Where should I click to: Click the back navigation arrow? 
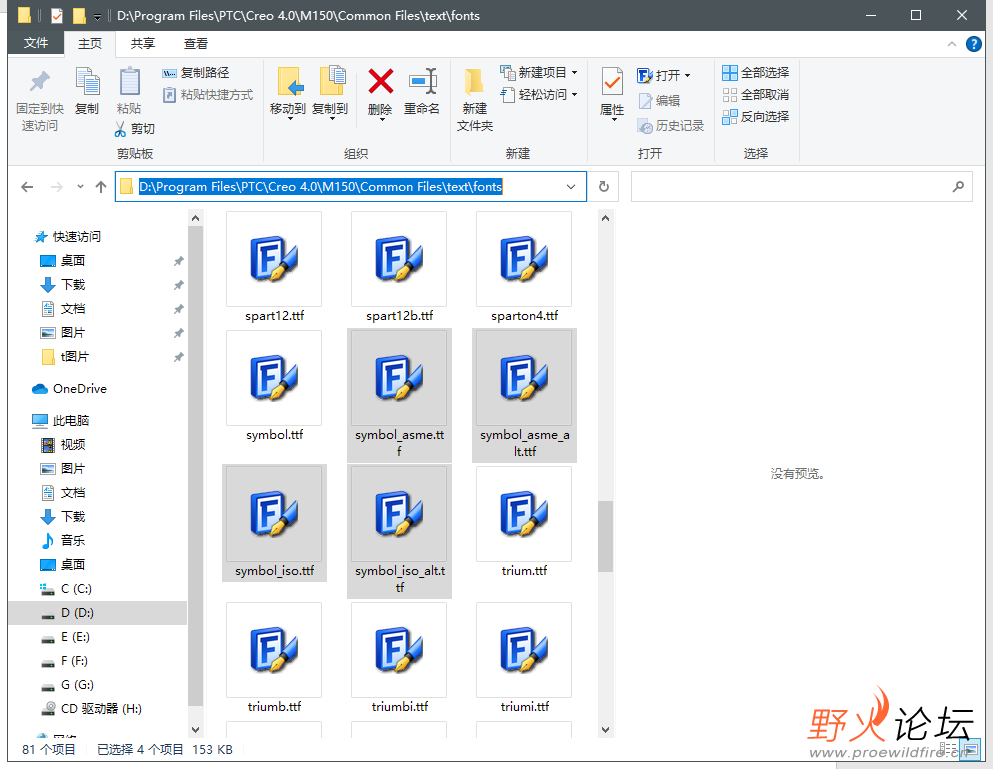pyautogui.click(x=27, y=187)
